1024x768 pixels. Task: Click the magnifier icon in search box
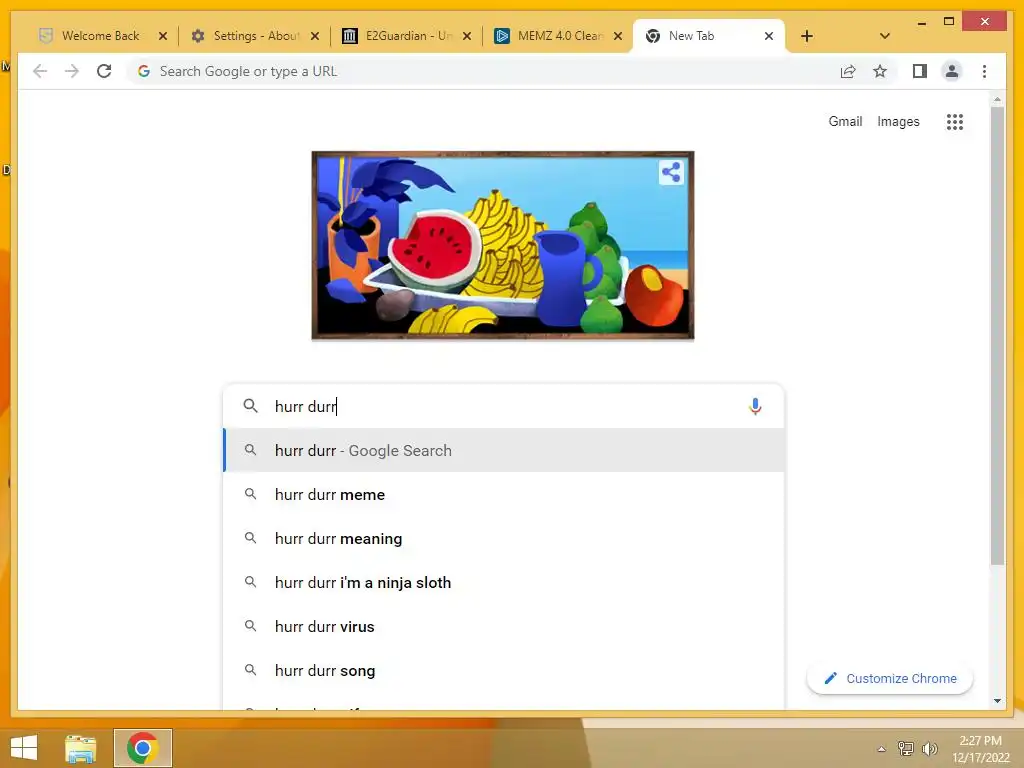click(250, 406)
